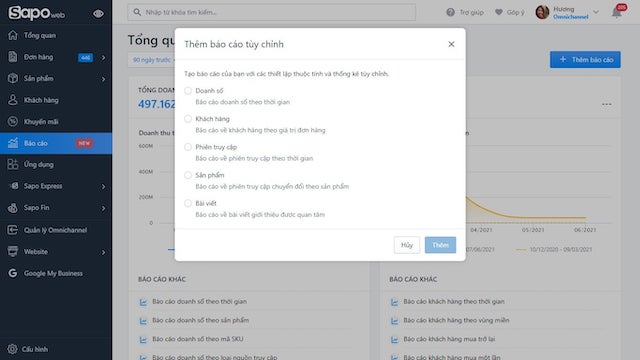The width and height of the screenshot is (640, 360).
Task: Expand the Đơn hàng submenu arrow
Action: tap(103, 58)
